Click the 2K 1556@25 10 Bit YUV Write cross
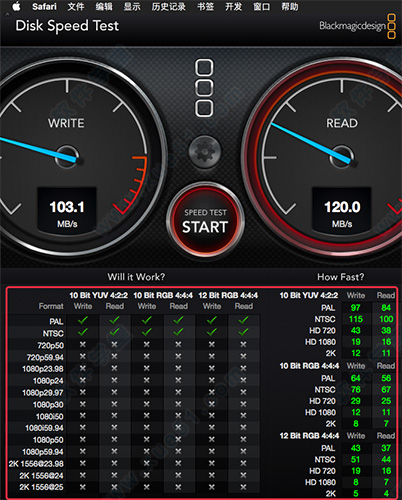 tap(83, 487)
